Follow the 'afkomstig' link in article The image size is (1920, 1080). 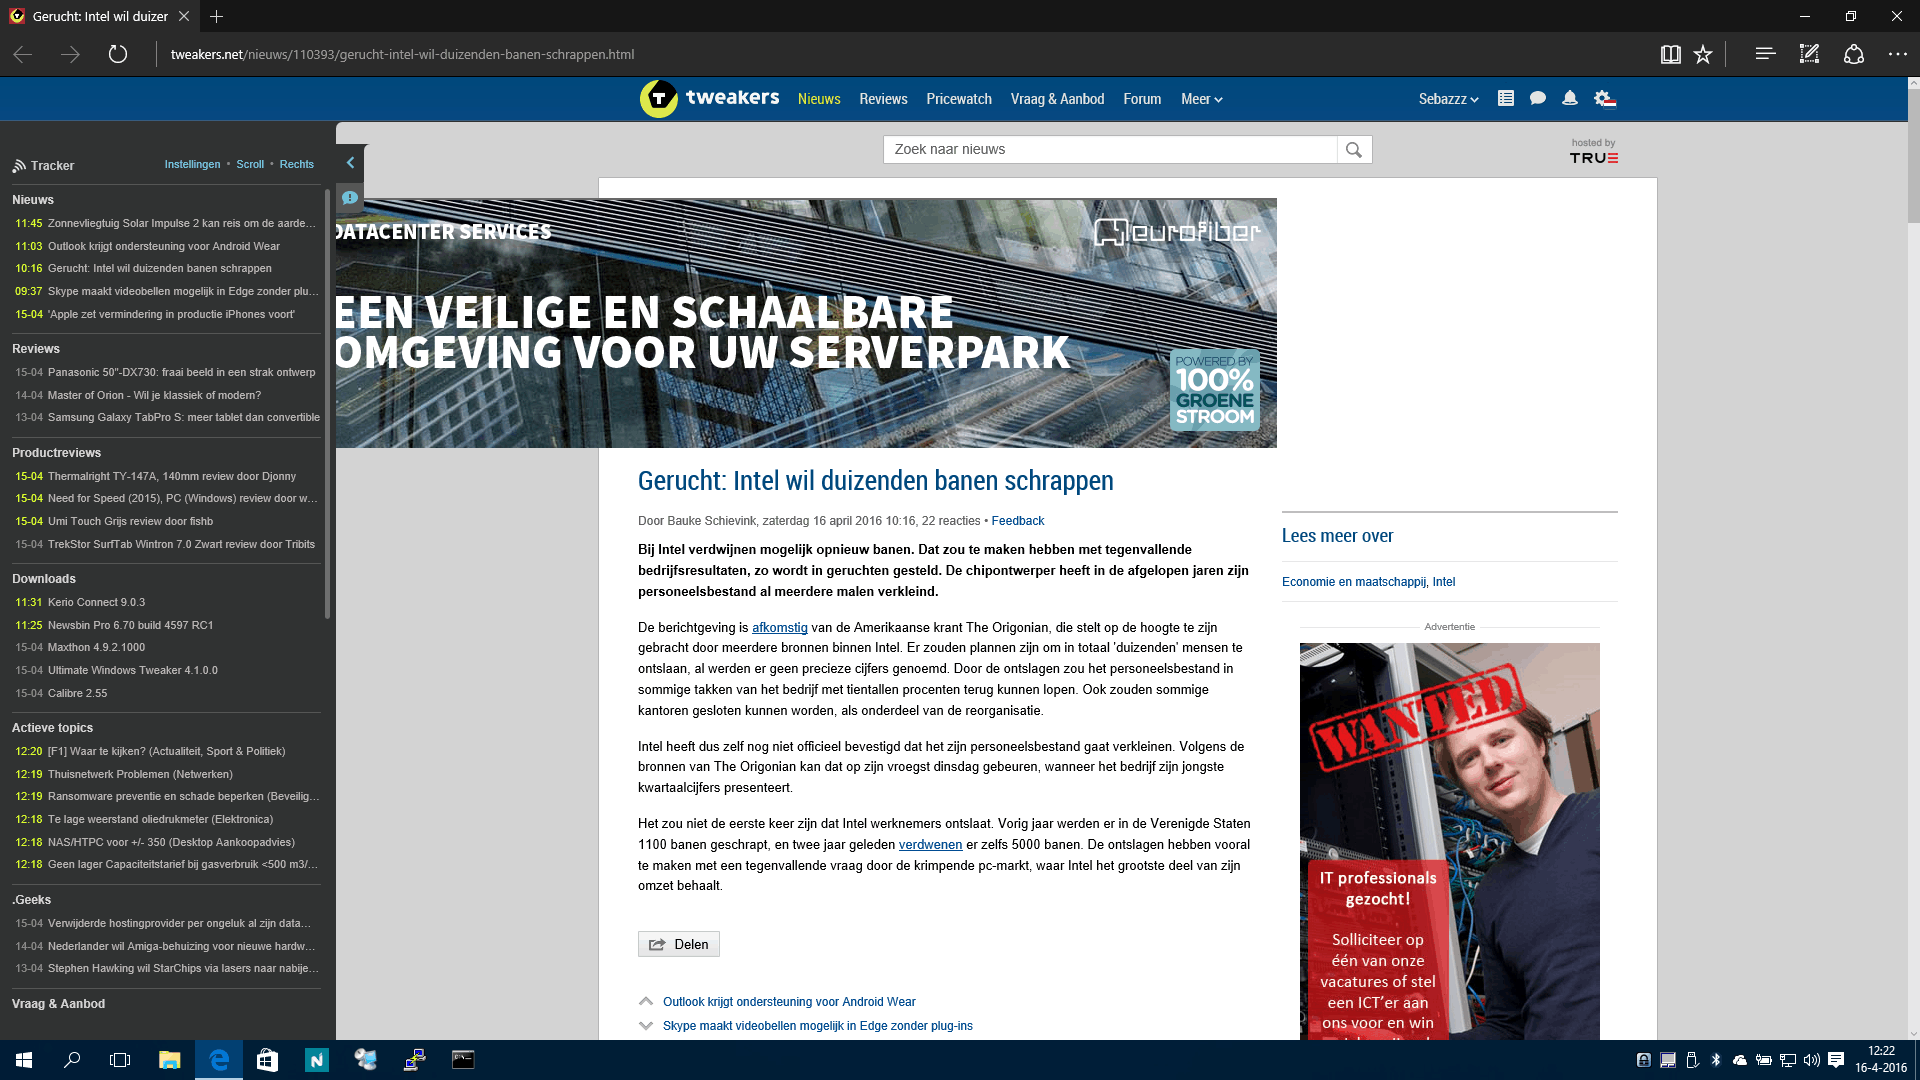tap(779, 628)
